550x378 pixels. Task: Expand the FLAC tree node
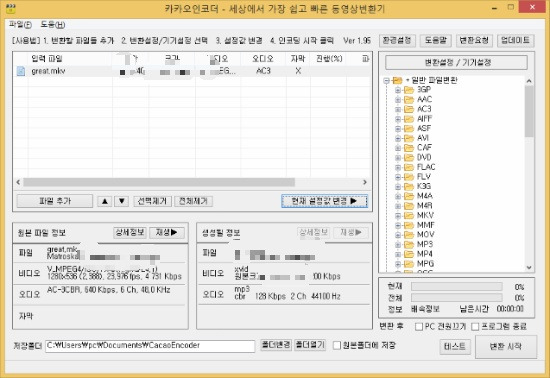(x=398, y=167)
